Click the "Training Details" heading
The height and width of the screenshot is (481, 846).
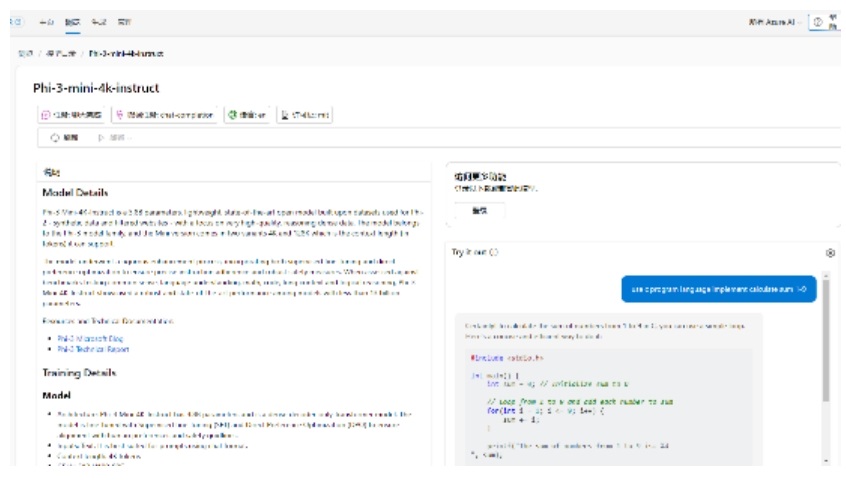[79, 372]
